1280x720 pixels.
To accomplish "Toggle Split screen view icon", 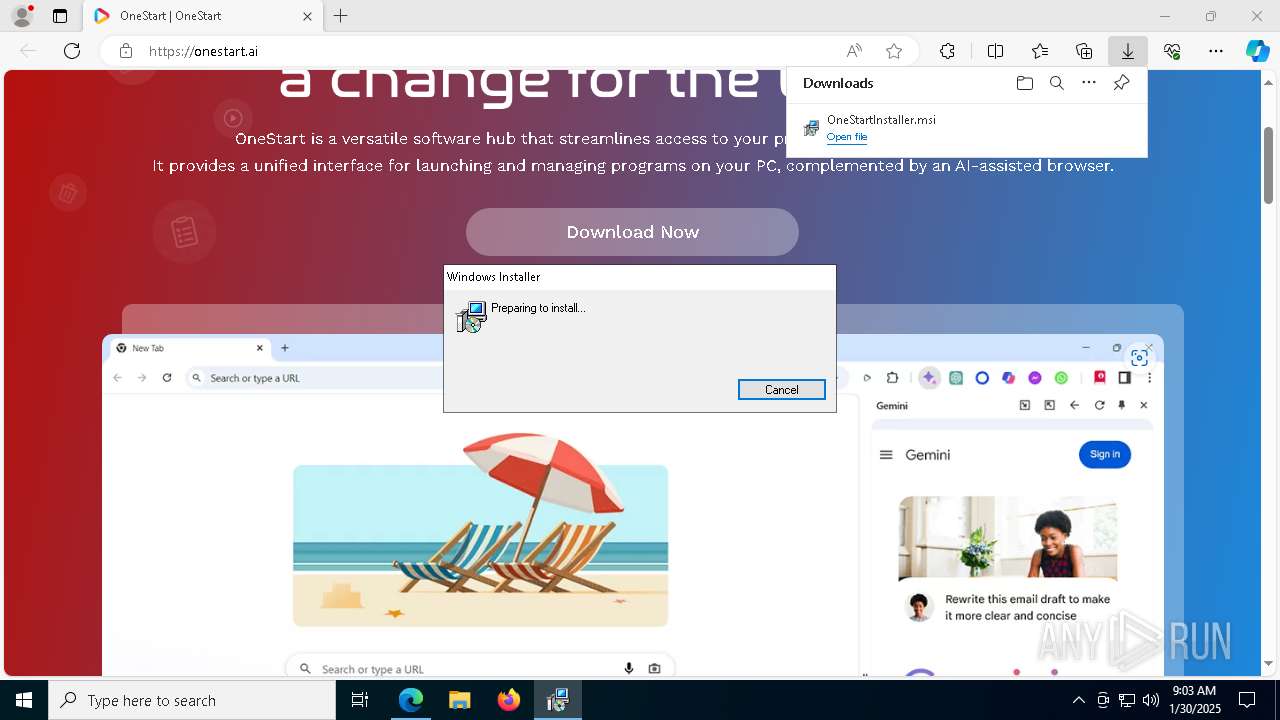I will 996,51.
